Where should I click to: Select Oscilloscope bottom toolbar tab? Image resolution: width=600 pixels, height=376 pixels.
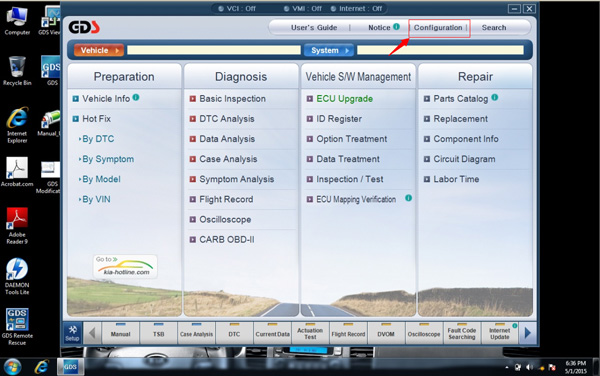point(424,334)
